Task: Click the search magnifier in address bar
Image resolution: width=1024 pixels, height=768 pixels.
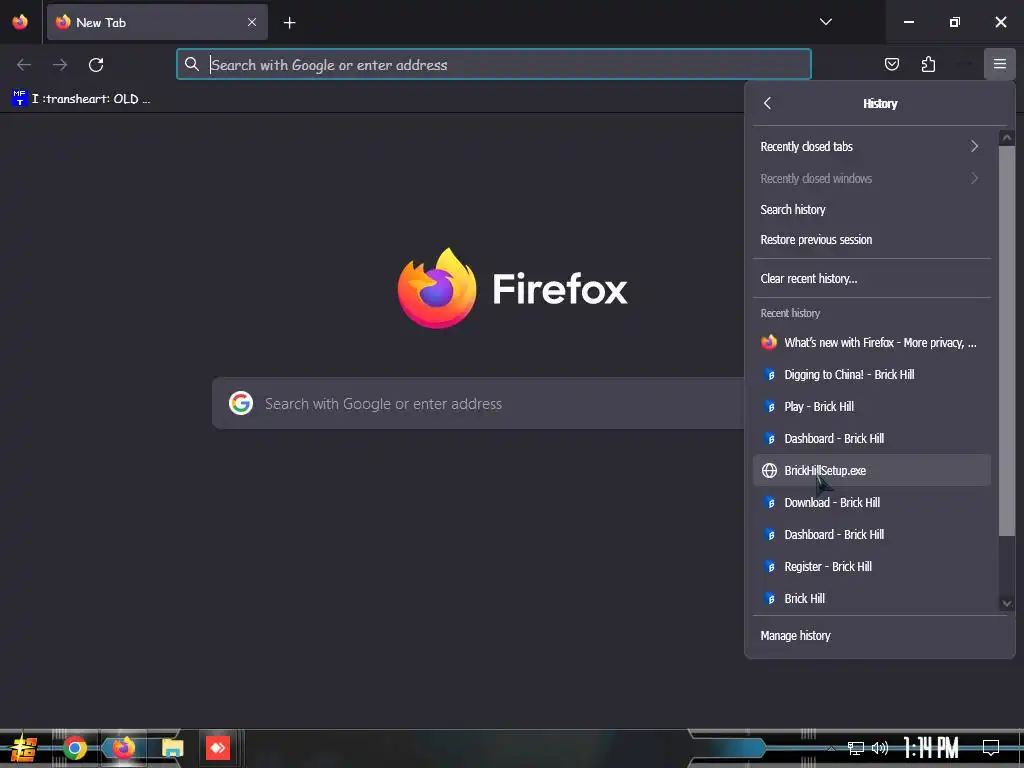Action: (x=191, y=64)
